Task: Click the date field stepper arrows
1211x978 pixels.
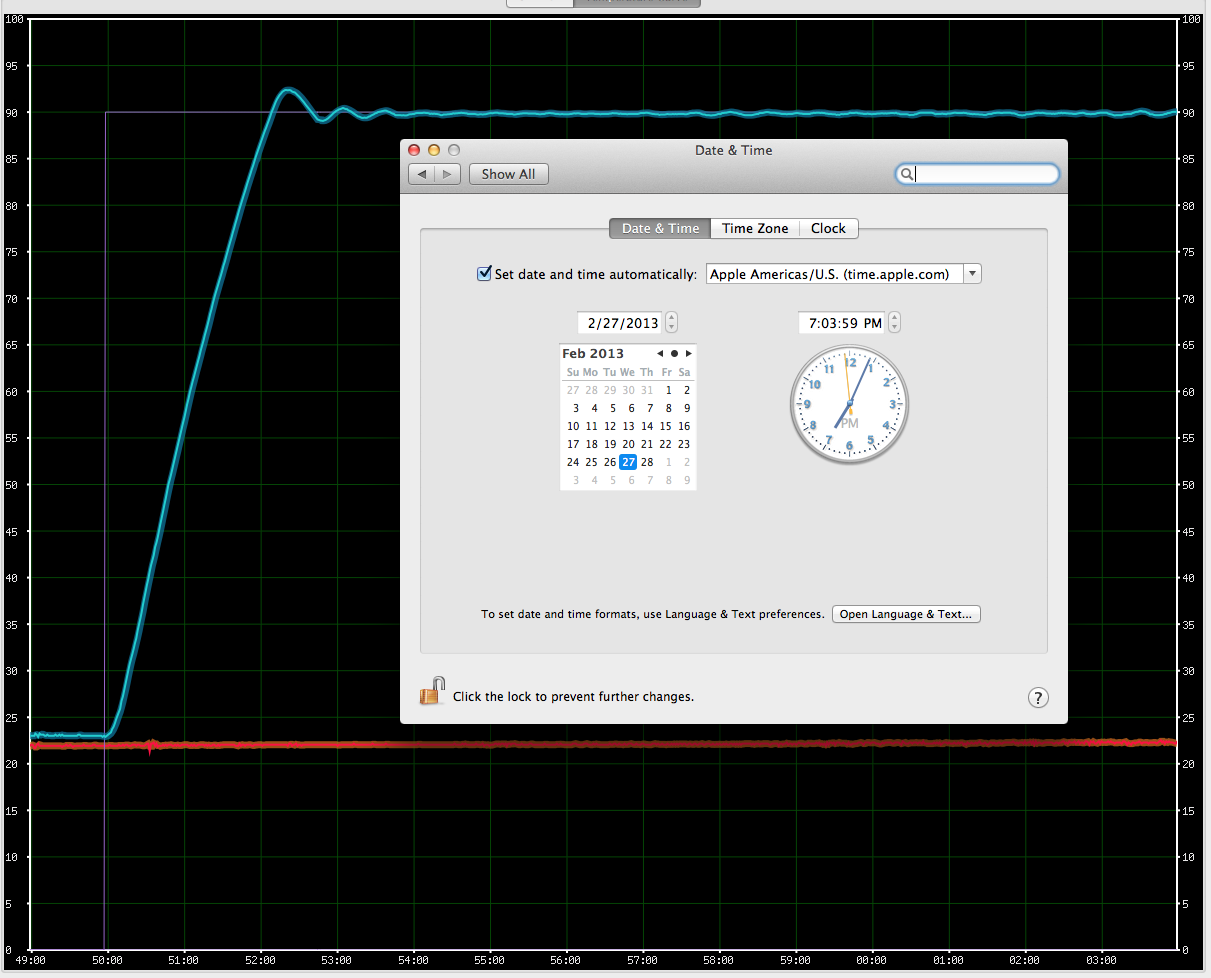Action: point(671,322)
